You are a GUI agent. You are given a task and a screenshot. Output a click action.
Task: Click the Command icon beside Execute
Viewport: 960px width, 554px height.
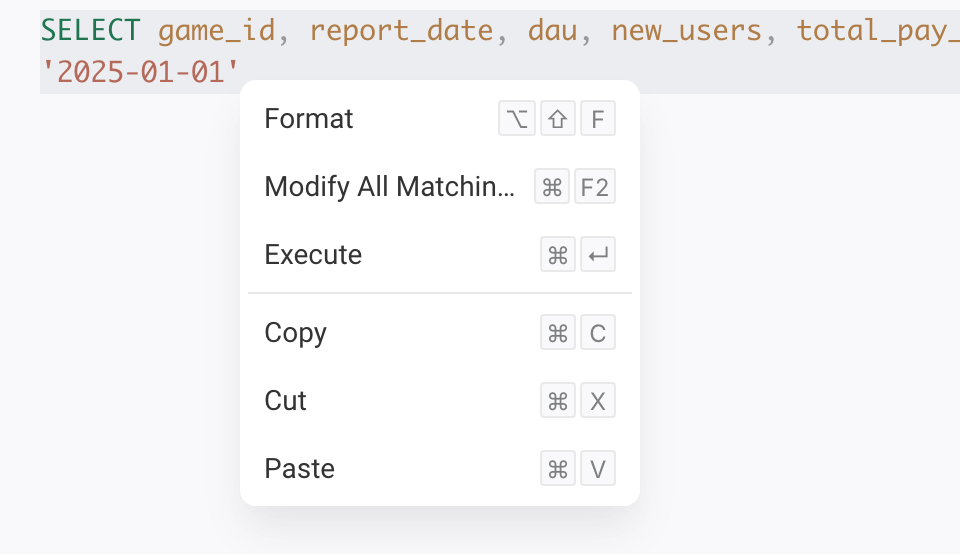[558, 255]
